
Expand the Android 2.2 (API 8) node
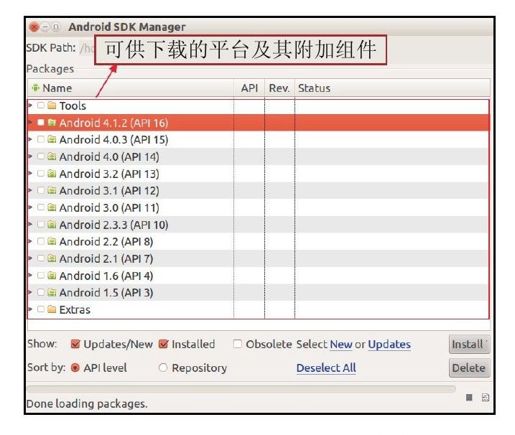point(30,241)
